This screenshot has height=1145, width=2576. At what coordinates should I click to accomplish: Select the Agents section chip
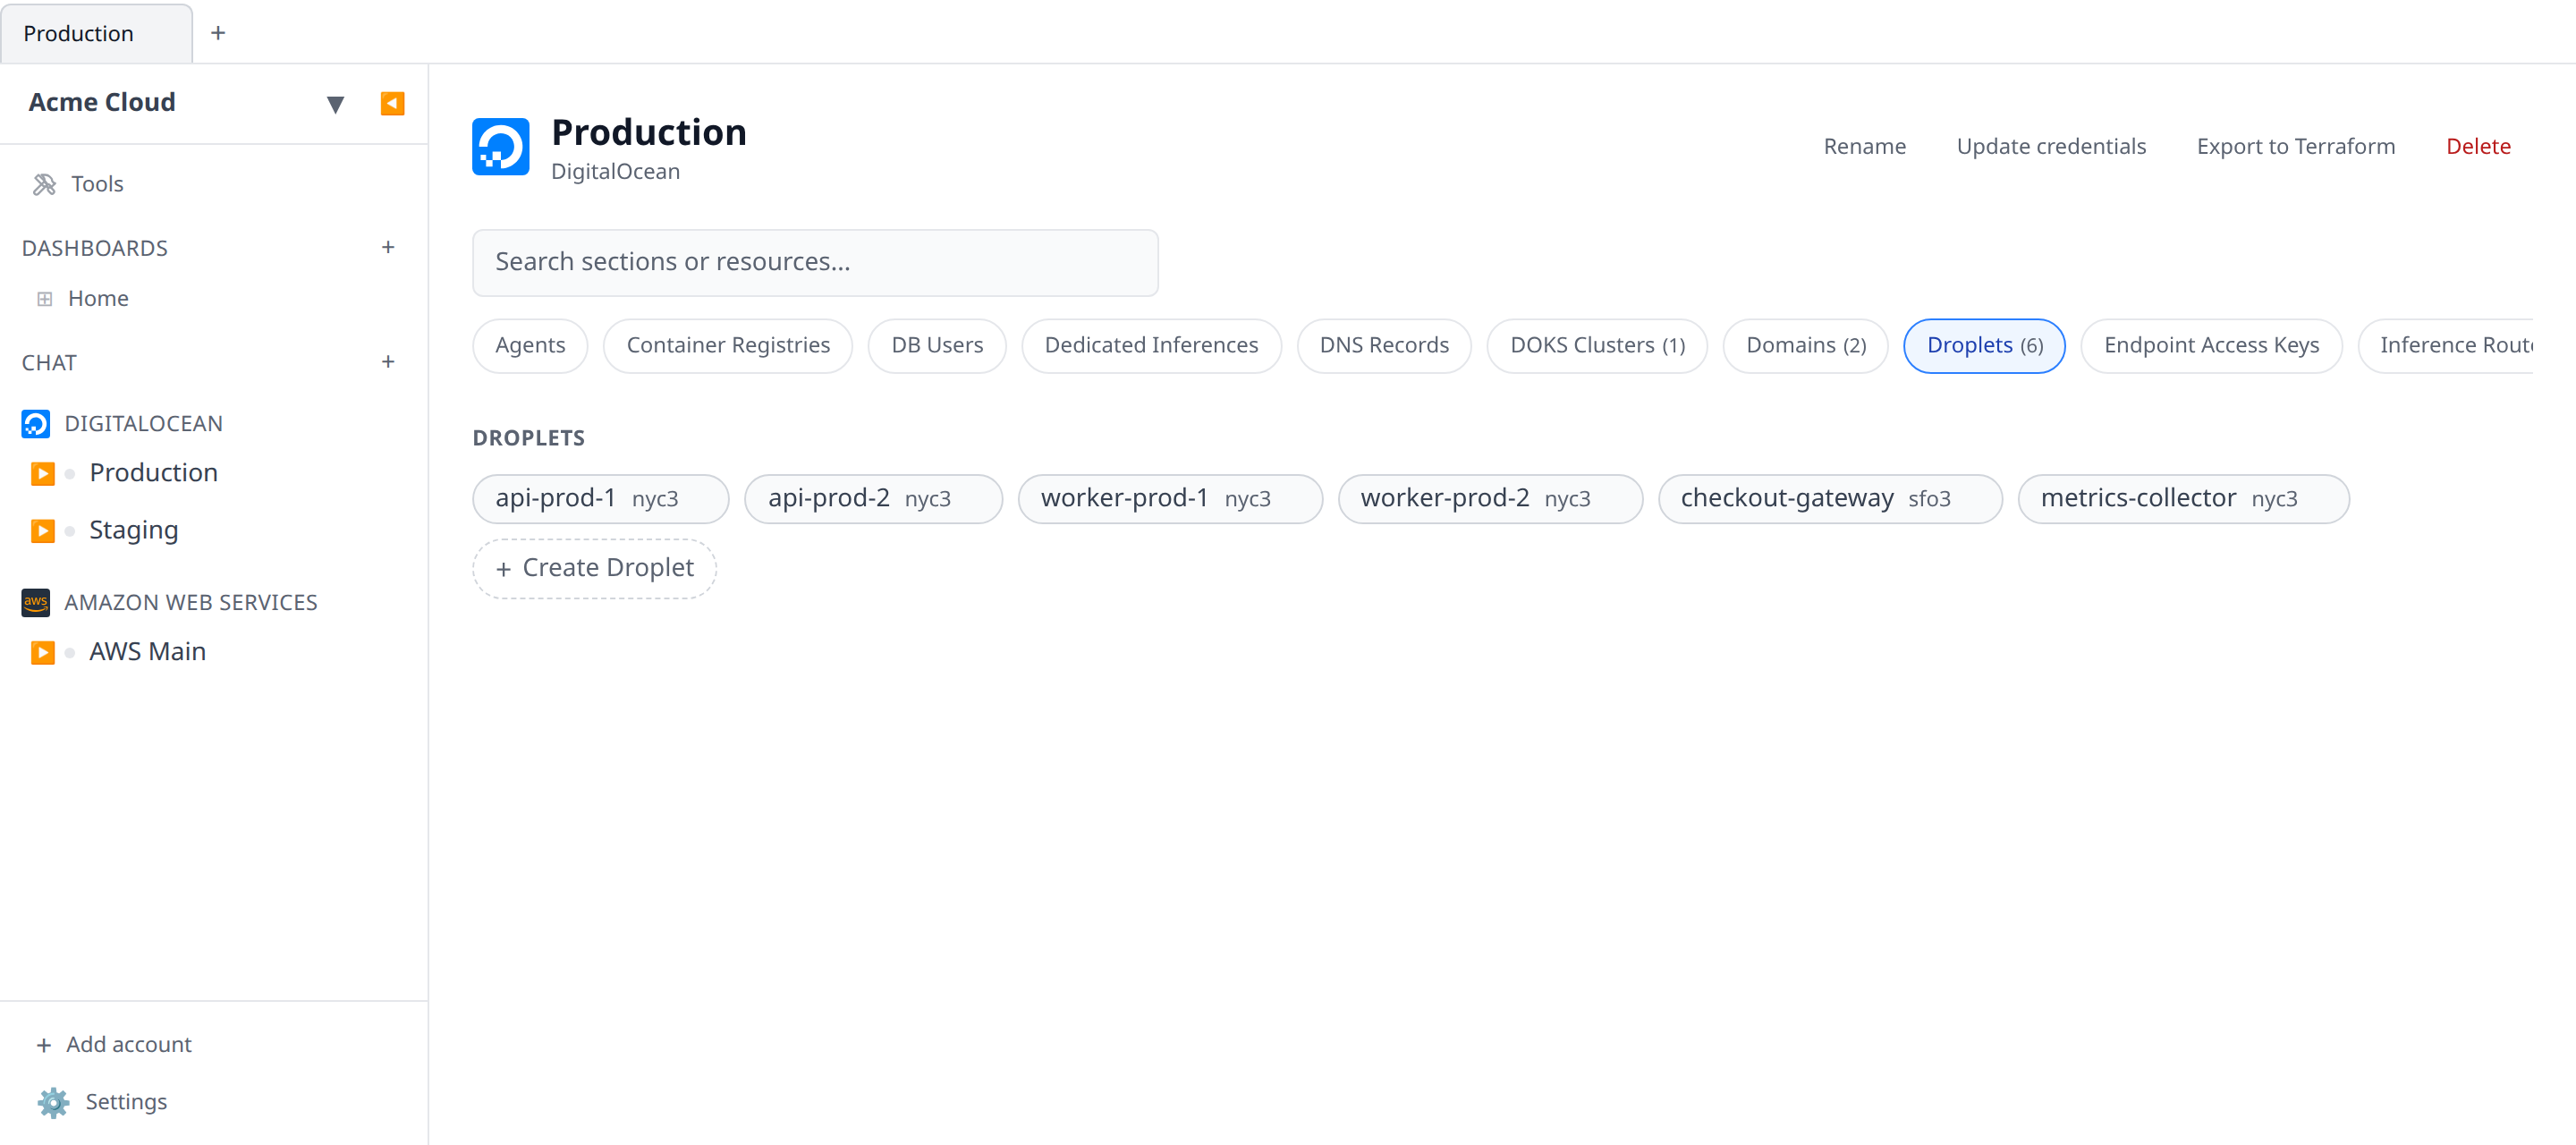click(x=530, y=345)
